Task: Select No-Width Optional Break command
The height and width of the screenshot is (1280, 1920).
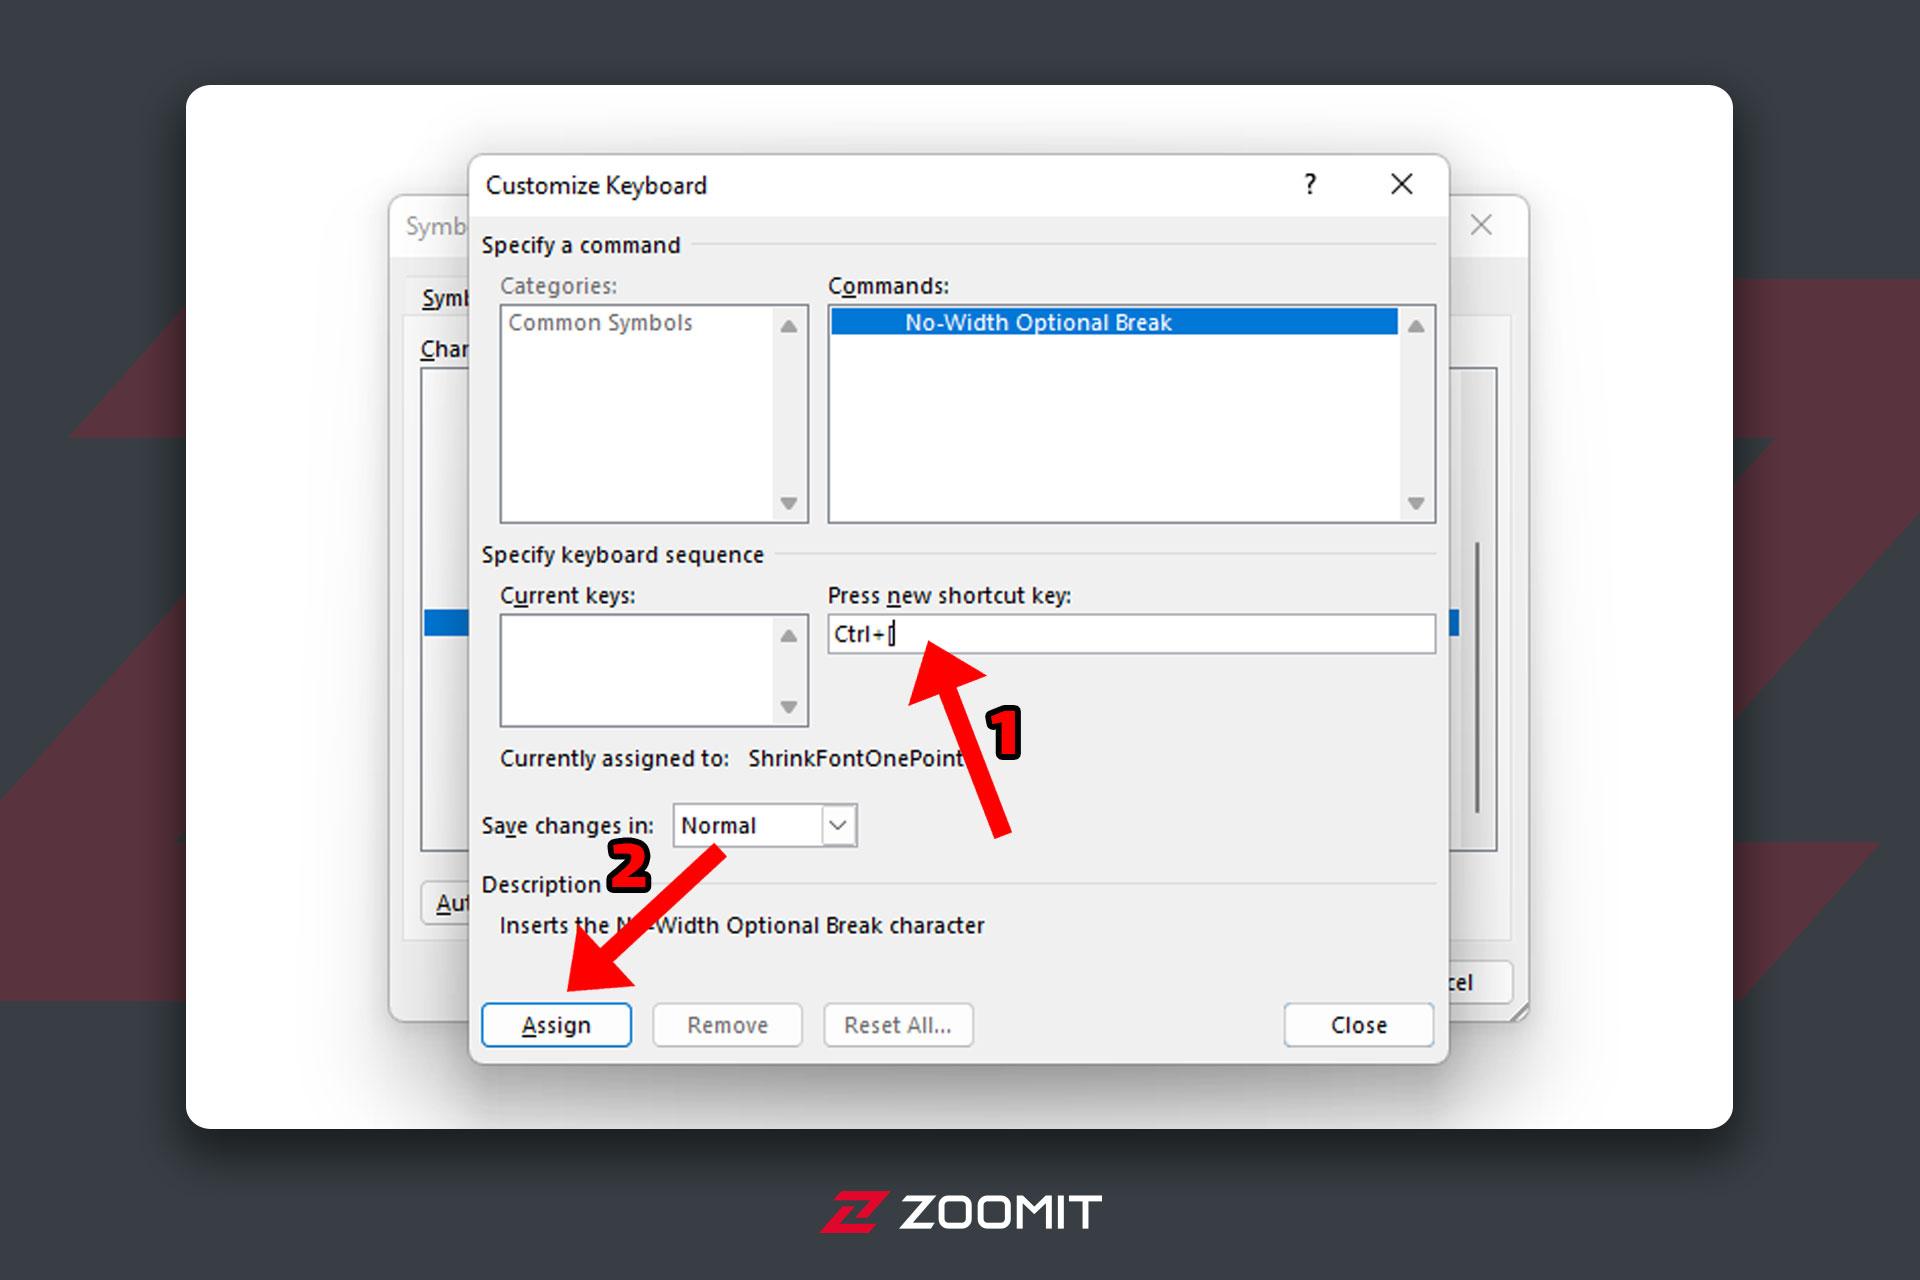Action: click(x=1114, y=322)
